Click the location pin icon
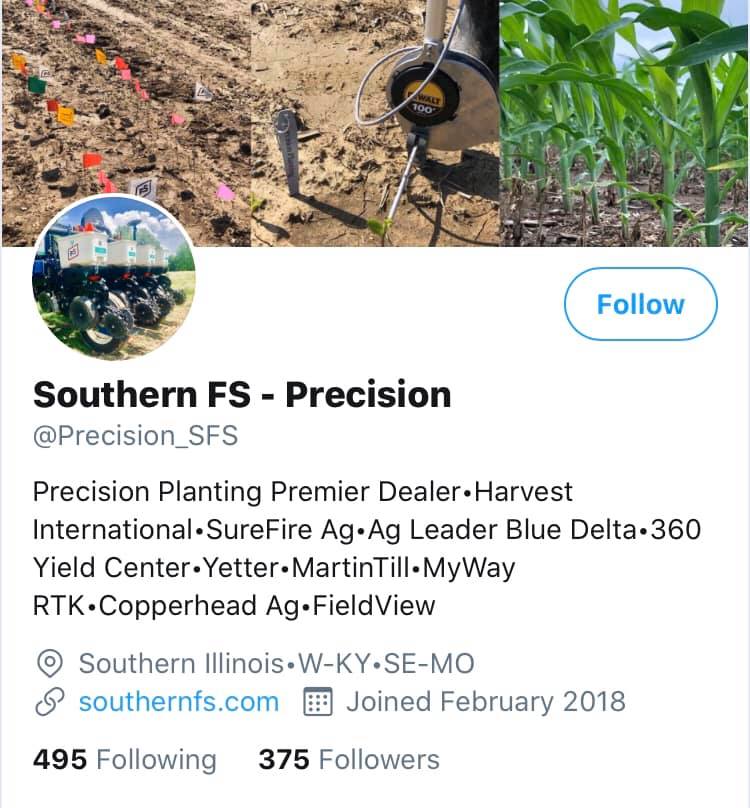 (x=50, y=663)
